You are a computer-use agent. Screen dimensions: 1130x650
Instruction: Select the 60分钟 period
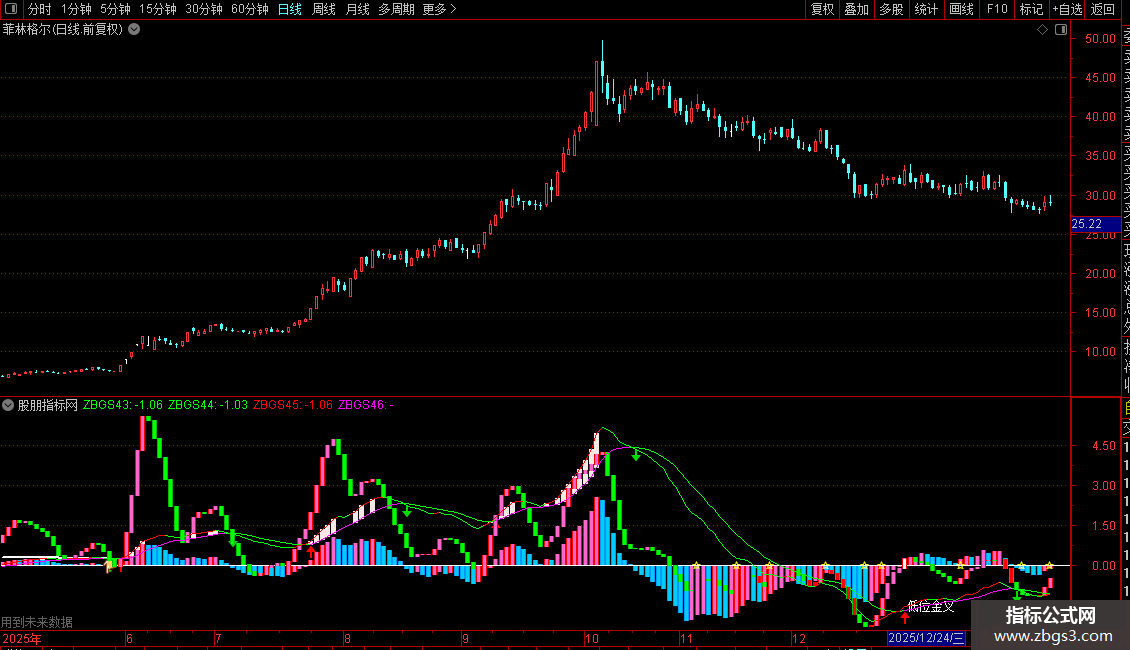(250, 9)
